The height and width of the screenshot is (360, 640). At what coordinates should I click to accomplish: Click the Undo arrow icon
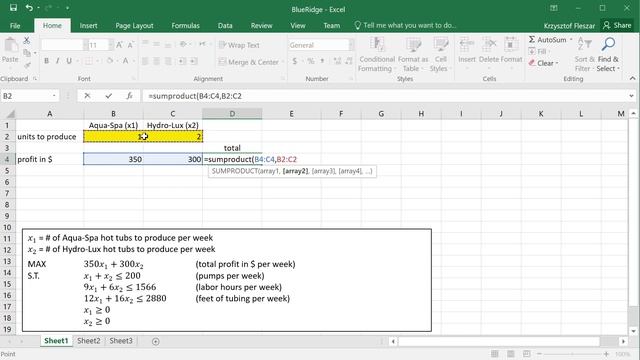point(29,8)
